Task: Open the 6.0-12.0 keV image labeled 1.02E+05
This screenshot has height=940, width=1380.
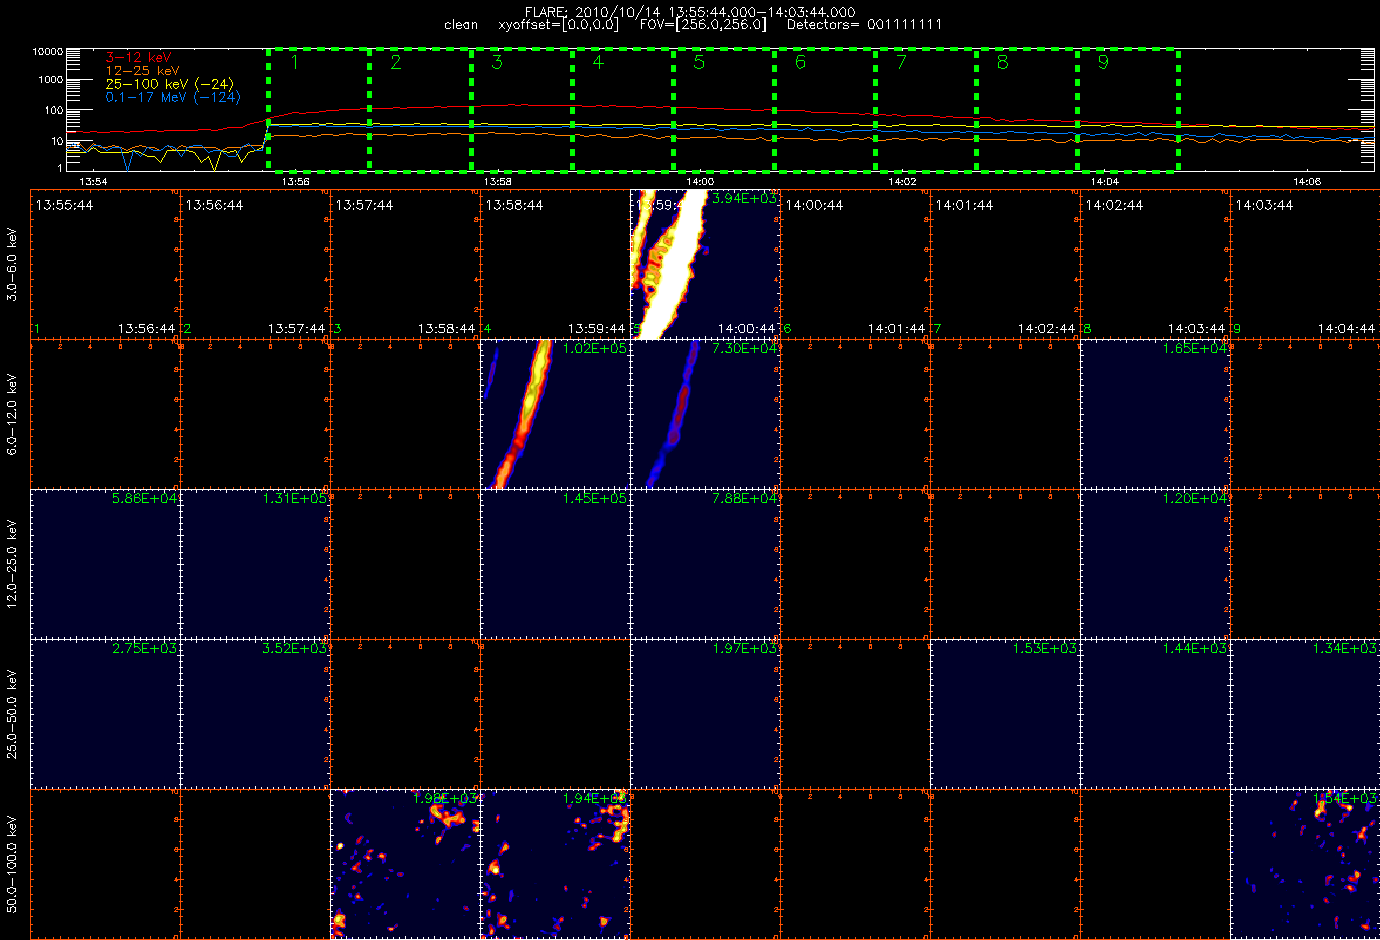Action: click(555, 414)
